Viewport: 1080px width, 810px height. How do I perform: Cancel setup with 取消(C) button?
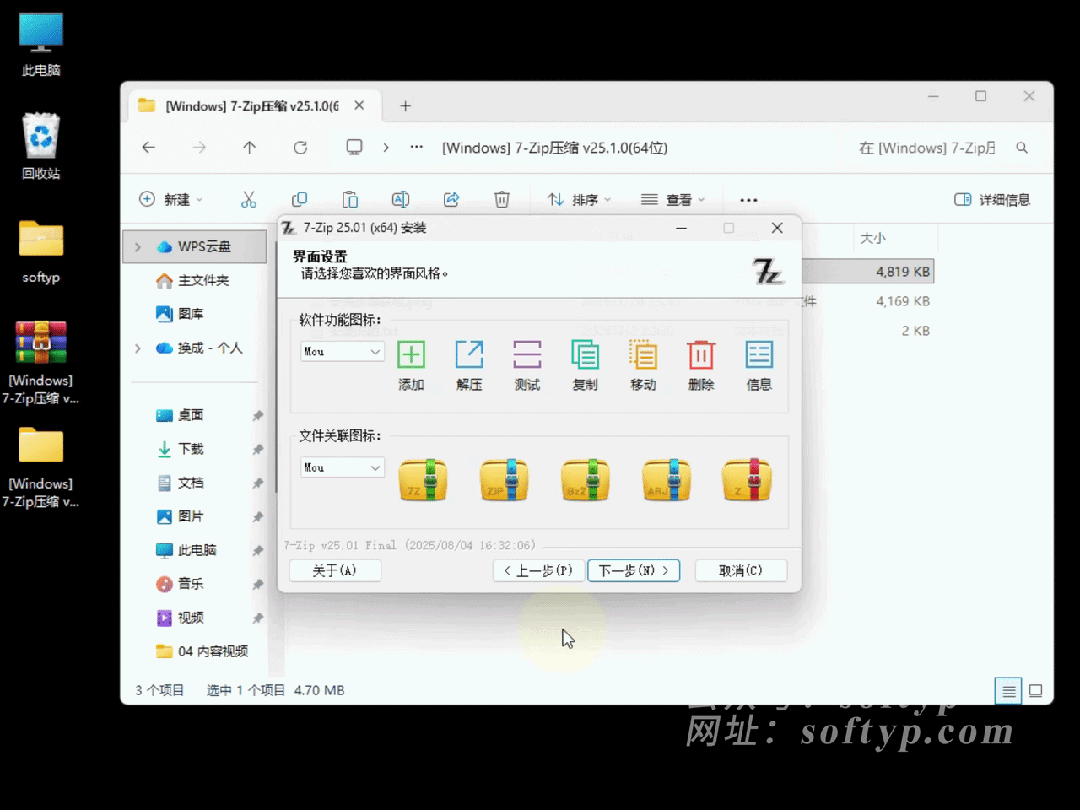click(741, 570)
